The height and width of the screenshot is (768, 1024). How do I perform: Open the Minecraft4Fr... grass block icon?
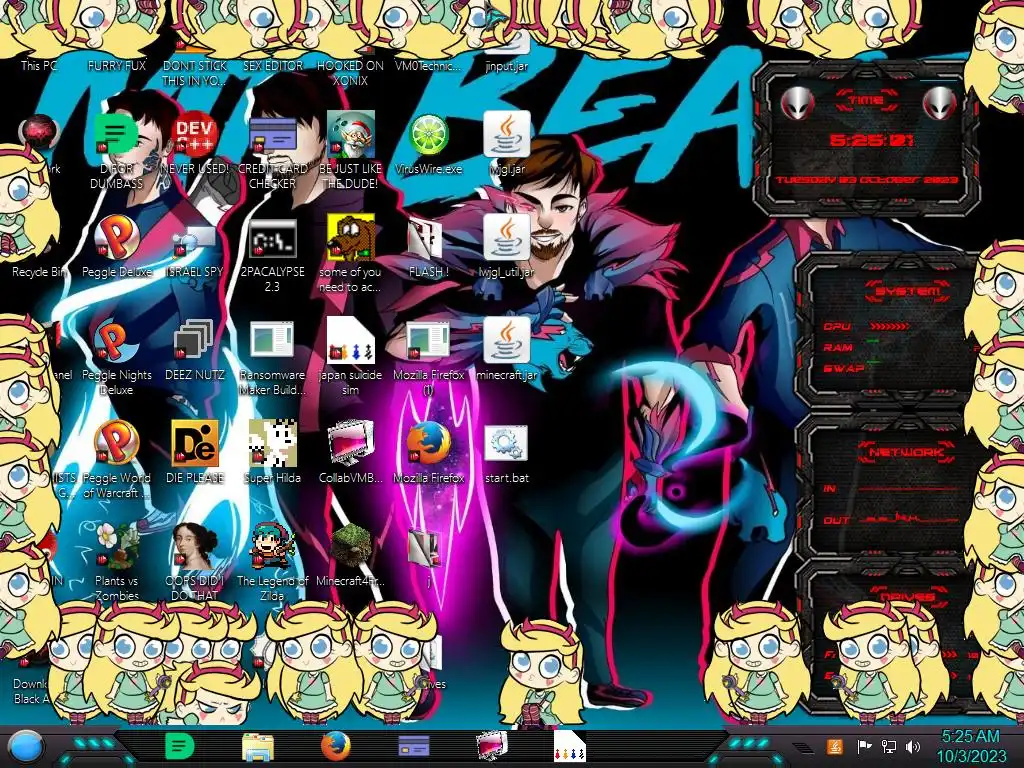(x=351, y=546)
